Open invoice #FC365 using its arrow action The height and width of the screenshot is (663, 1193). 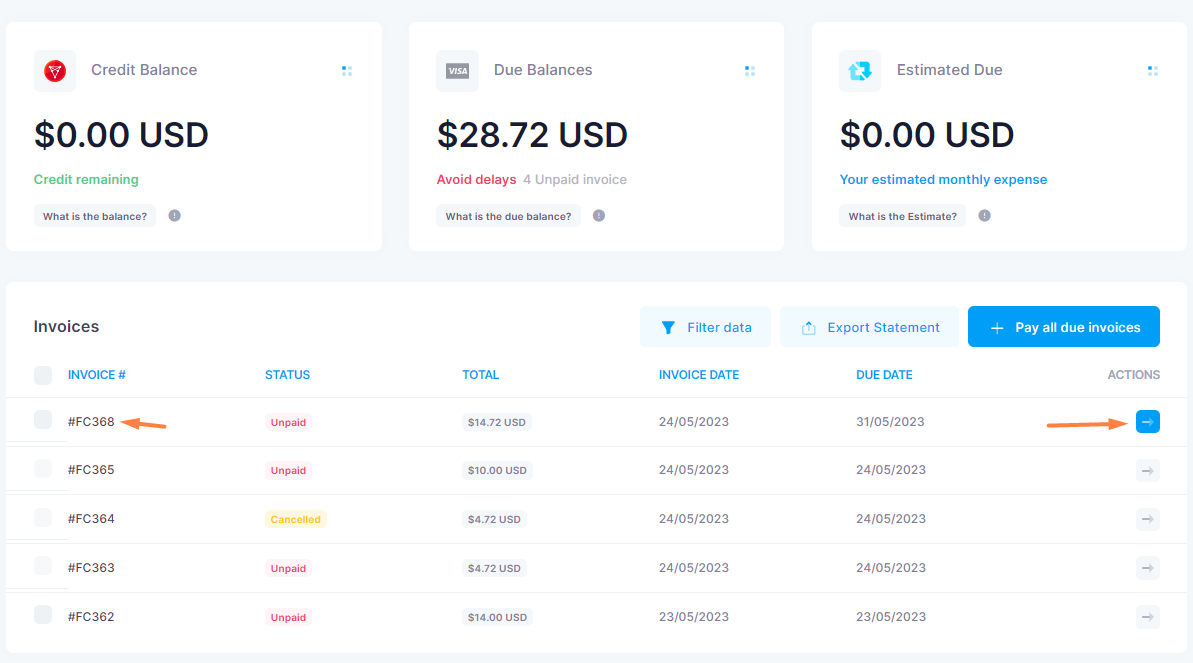point(1147,470)
